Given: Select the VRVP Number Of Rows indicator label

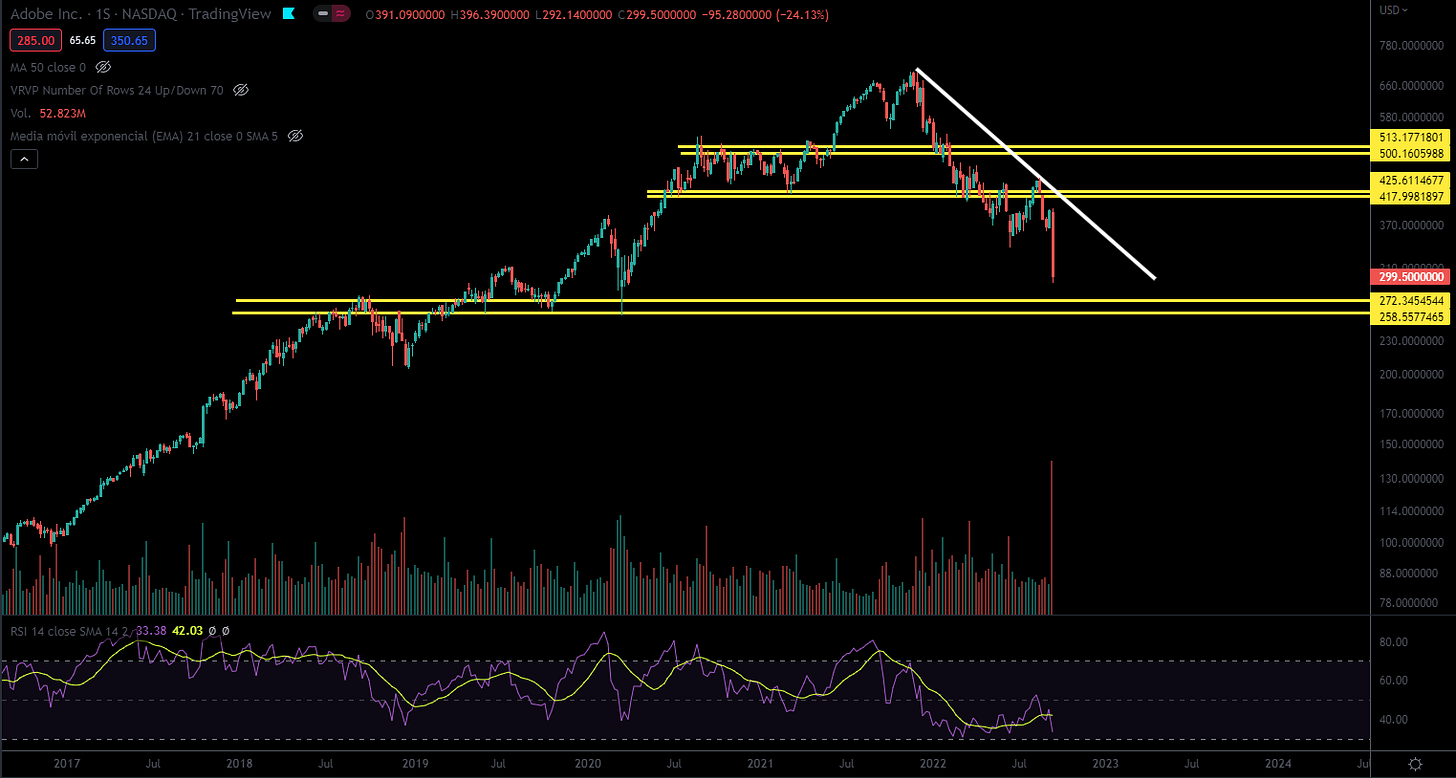Looking at the screenshot, I should pos(118,90).
